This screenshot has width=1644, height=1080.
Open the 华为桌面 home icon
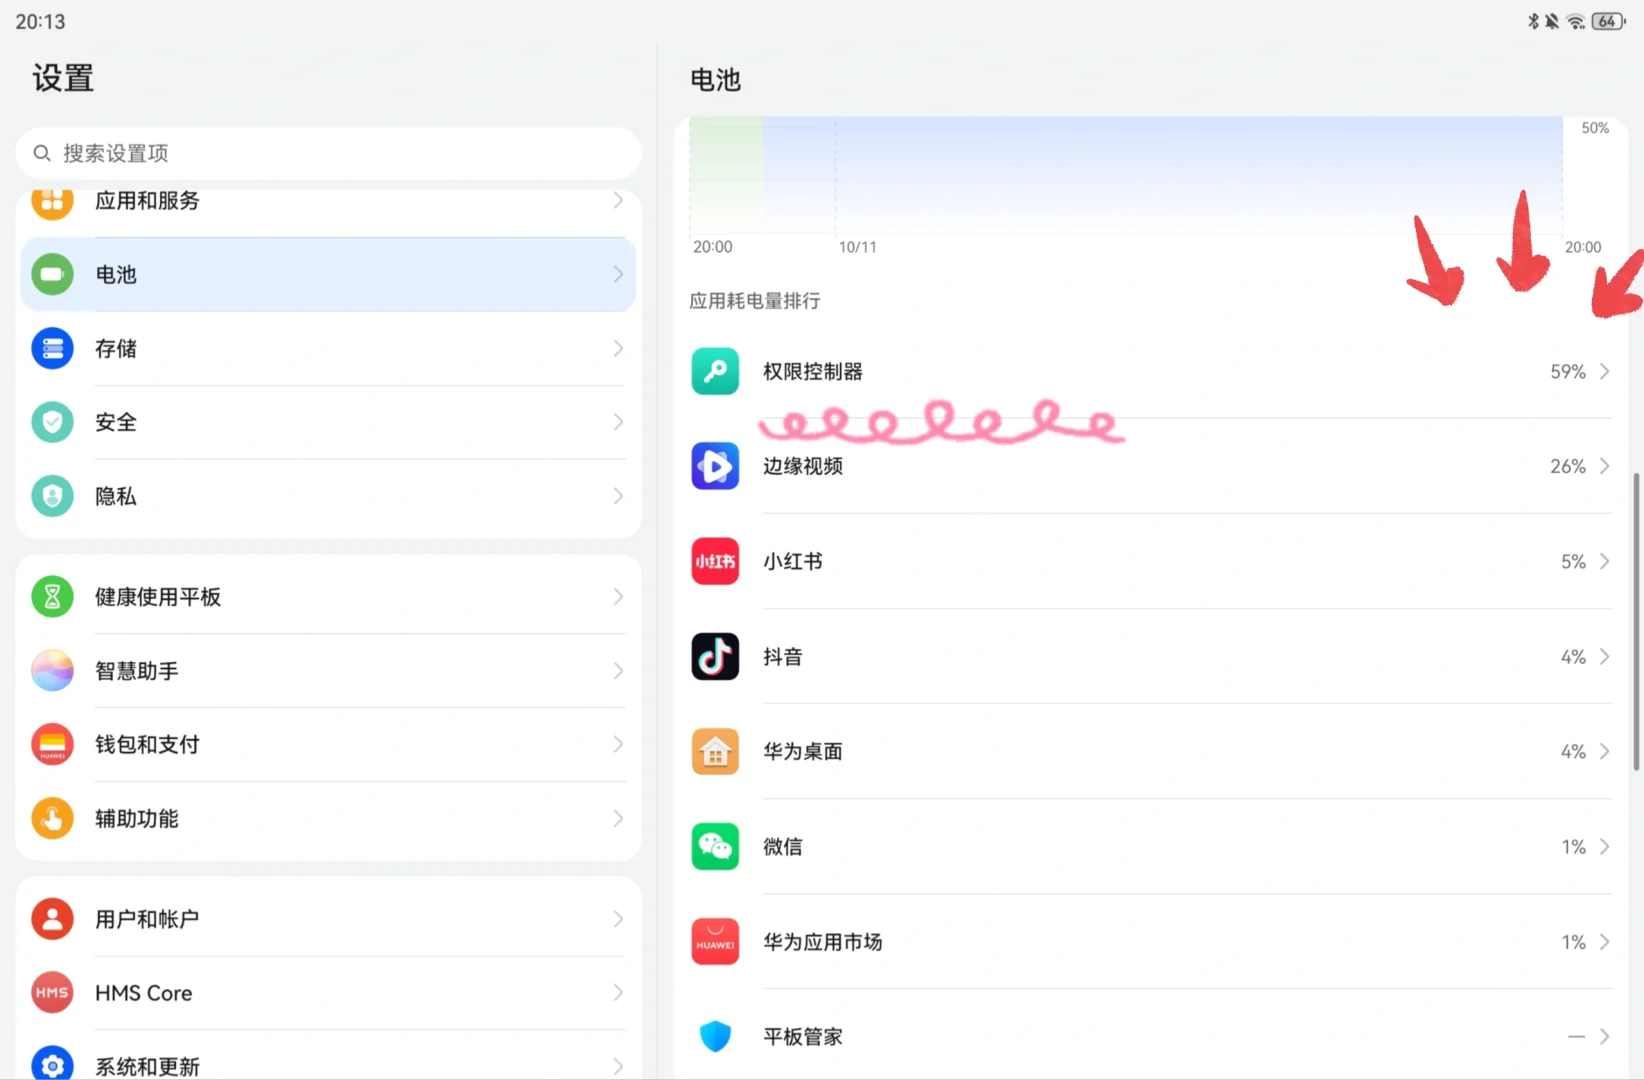(x=715, y=751)
